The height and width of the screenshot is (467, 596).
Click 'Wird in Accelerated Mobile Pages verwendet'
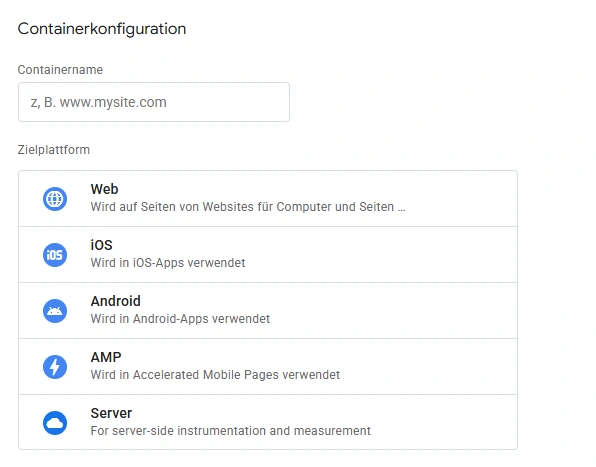pos(215,375)
